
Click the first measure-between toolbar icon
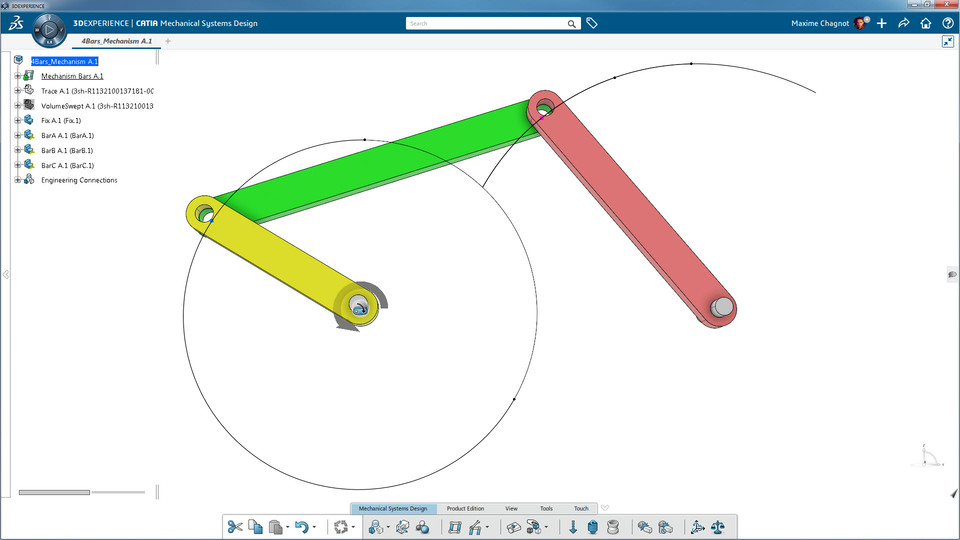click(644, 527)
